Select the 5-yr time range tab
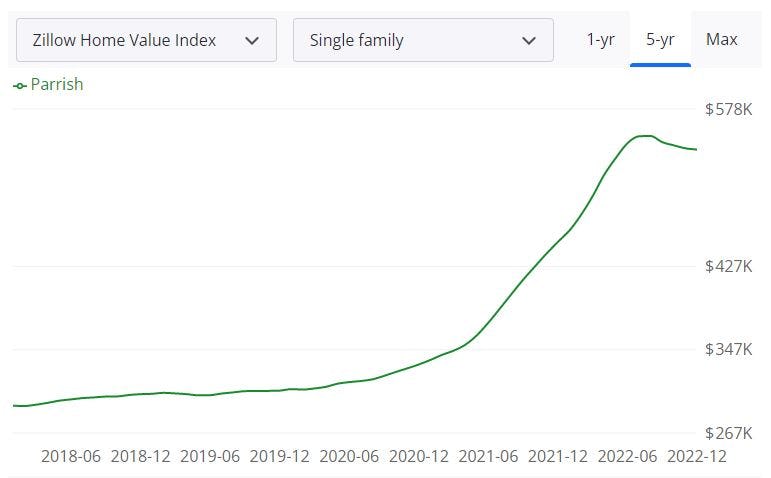This screenshot has height=478, width=771. point(660,40)
